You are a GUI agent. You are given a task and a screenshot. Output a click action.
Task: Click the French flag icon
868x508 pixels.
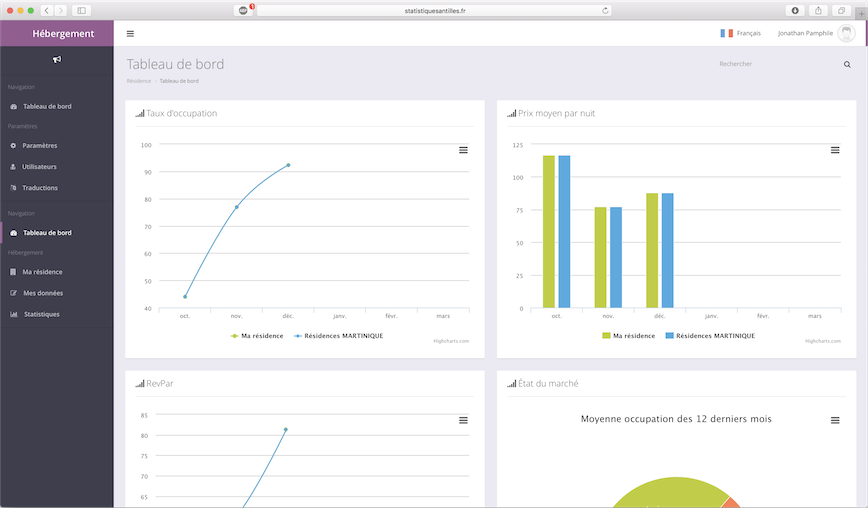point(726,33)
